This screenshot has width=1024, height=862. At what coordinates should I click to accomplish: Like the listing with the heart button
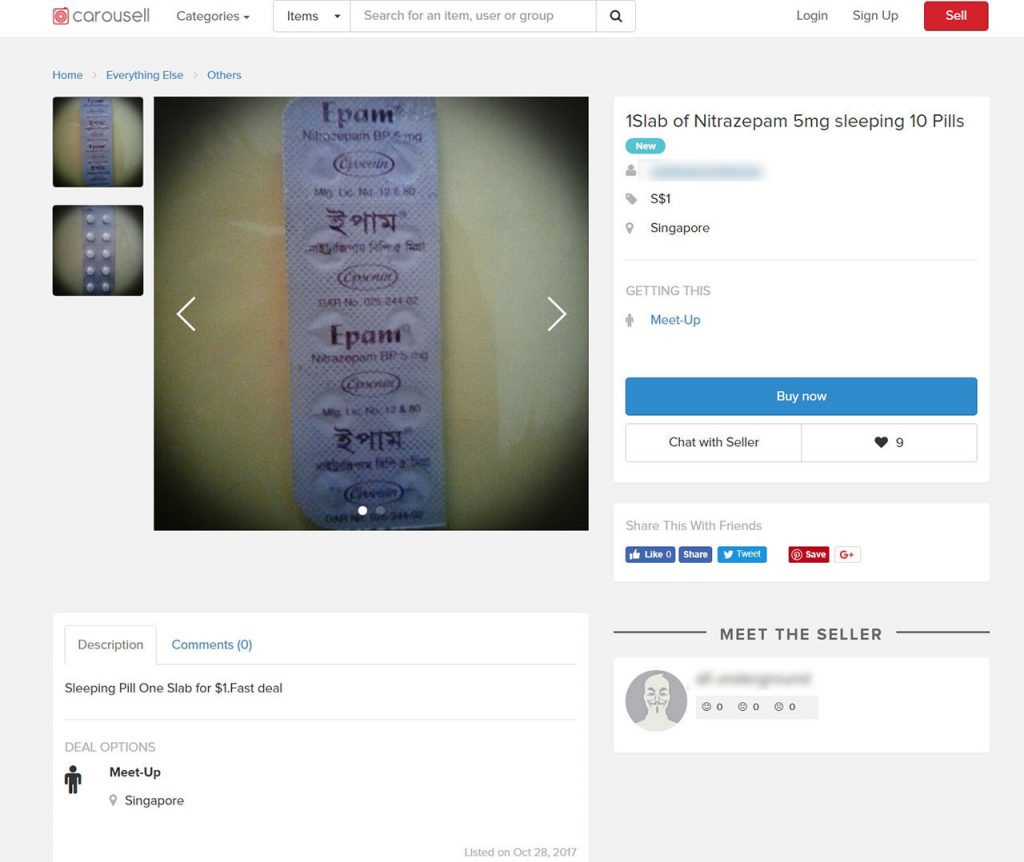889,443
